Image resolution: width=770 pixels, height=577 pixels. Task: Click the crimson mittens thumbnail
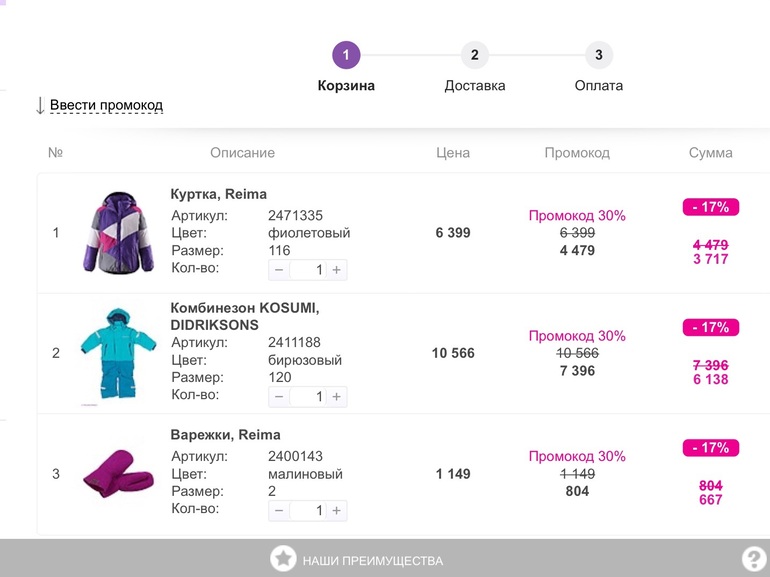click(x=118, y=474)
